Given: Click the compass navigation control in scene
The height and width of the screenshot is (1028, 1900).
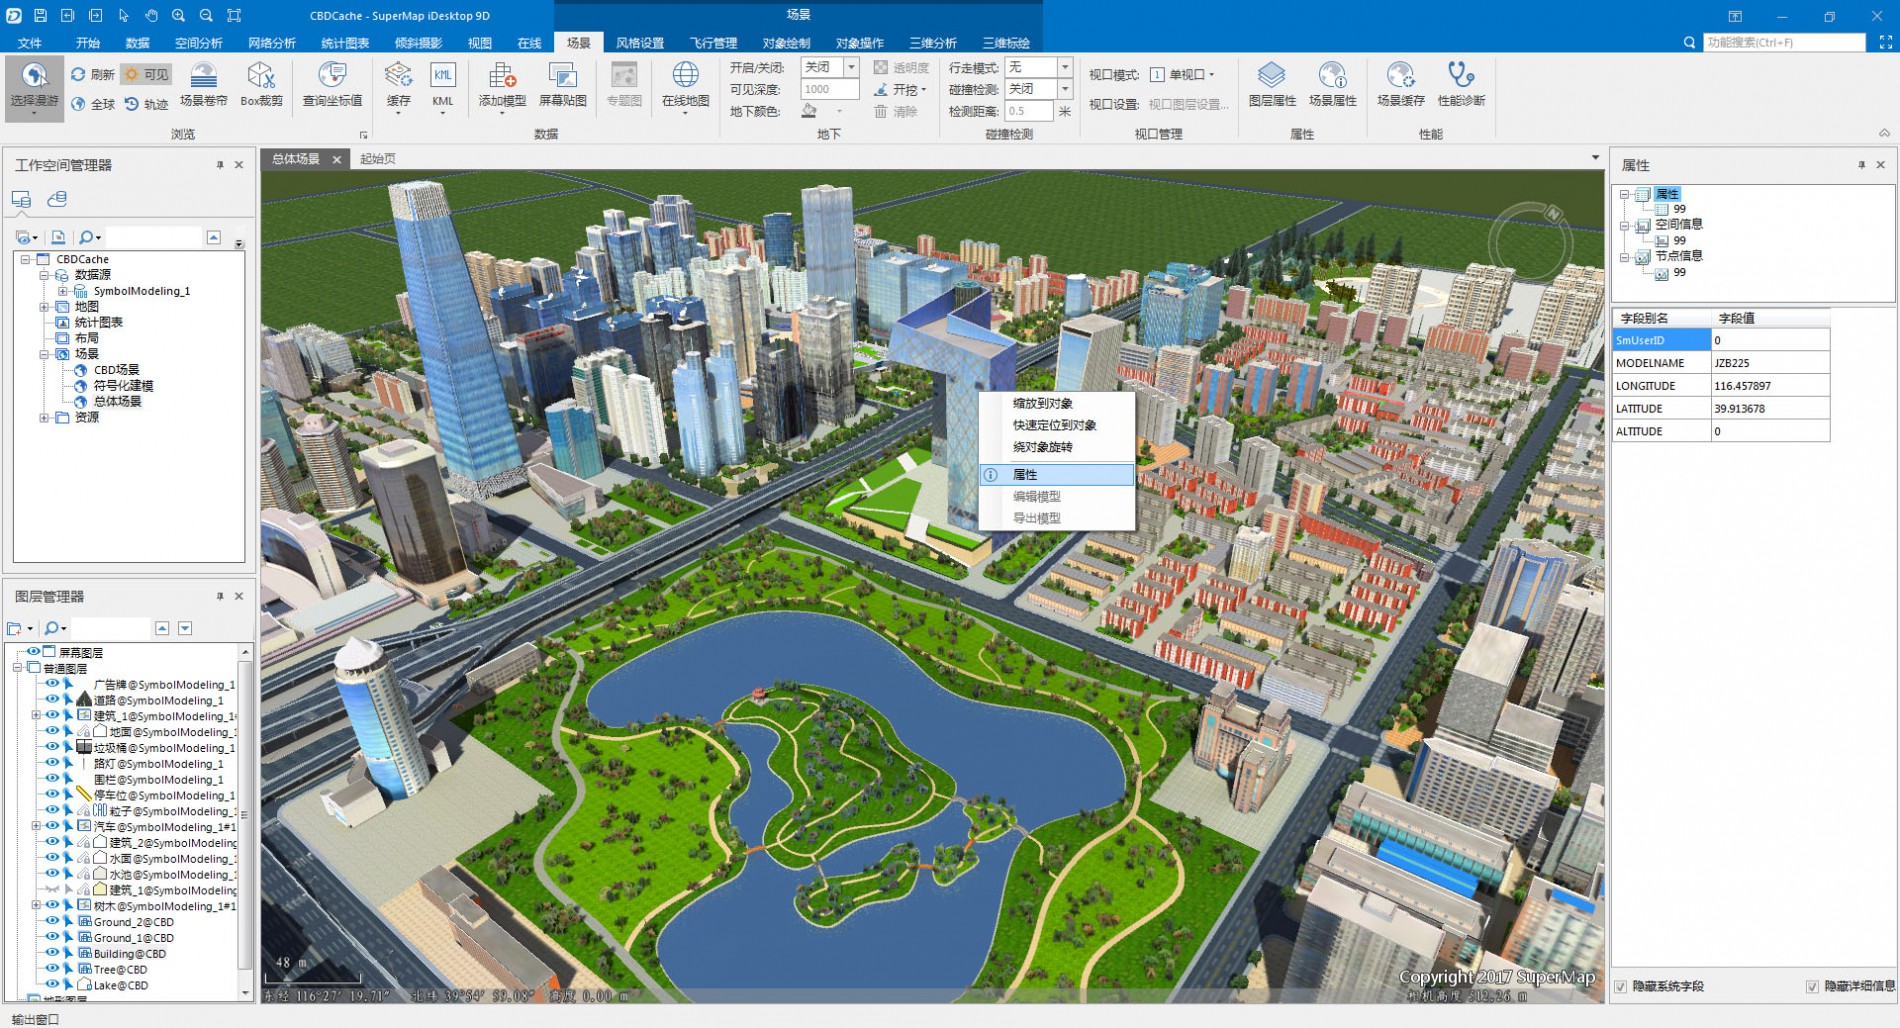Looking at the screenshot, I should click(x=1530, y=243).
